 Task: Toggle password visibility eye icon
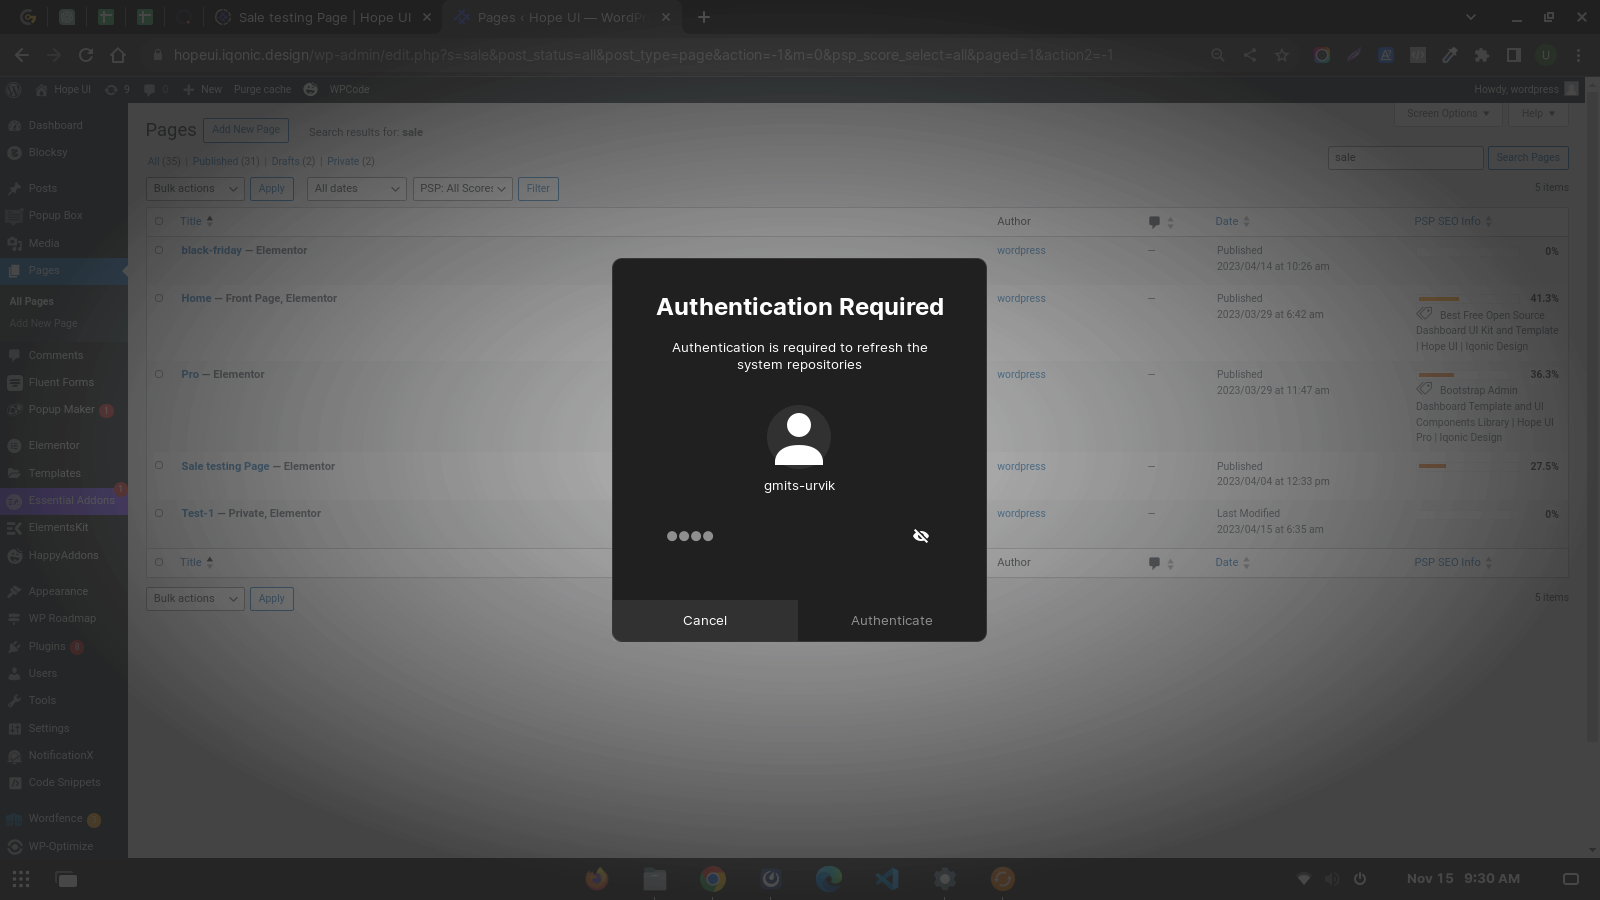(x=921, y=536)
